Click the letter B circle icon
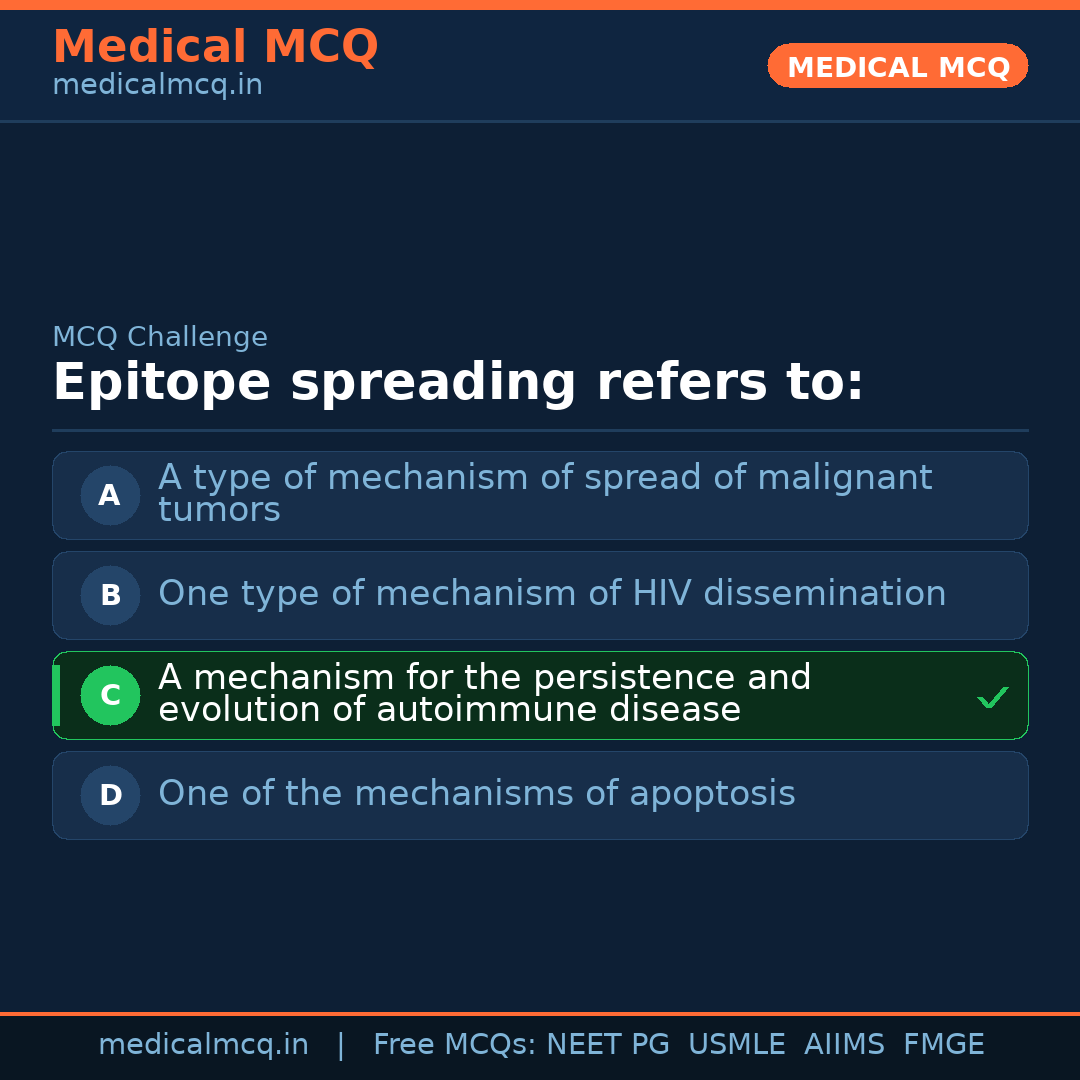Viewport: 1080px width, 1080px height. 110,595
